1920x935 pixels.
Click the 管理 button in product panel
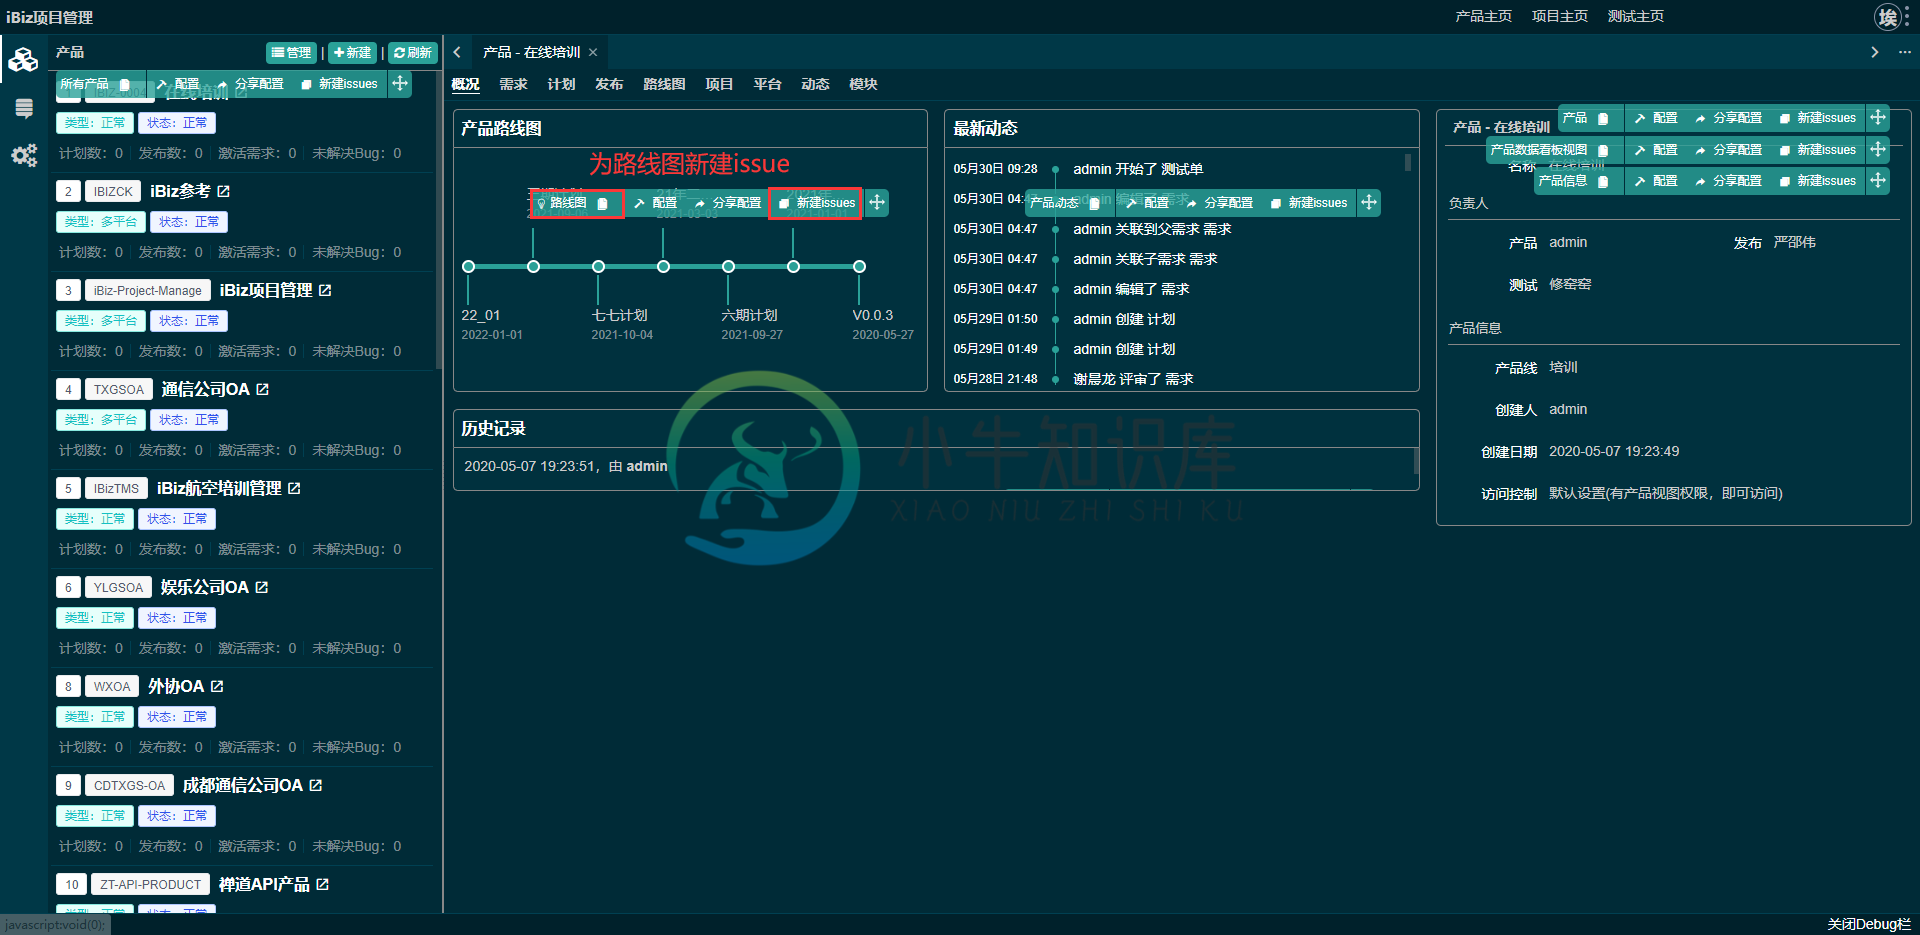(292, 53)
